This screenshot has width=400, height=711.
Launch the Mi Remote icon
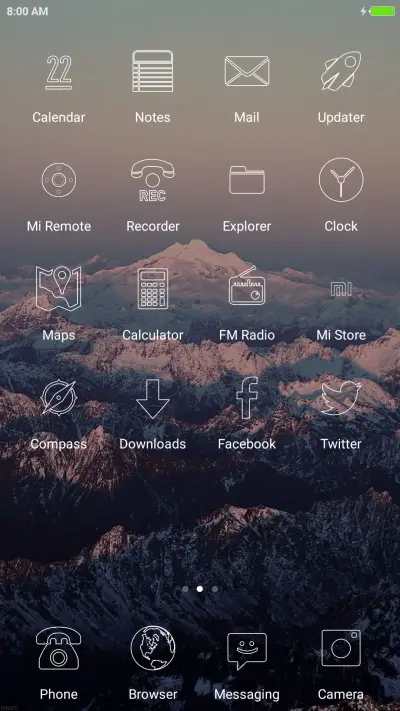59,180
